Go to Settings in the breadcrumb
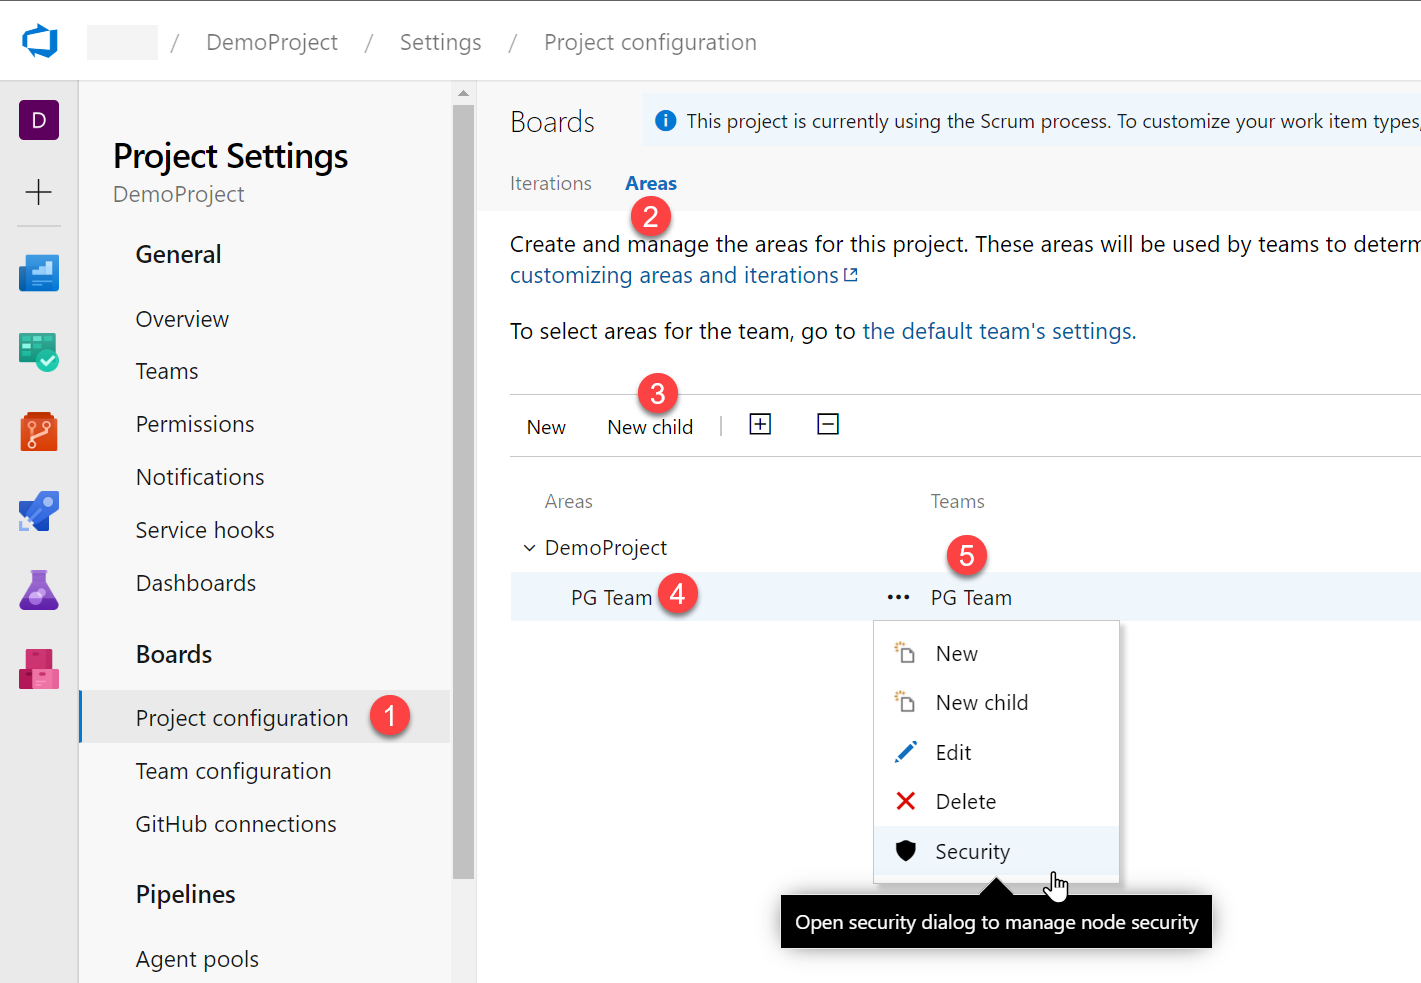Image resolution: width=1421 pixels, height=983 pixels. point(441,42)
